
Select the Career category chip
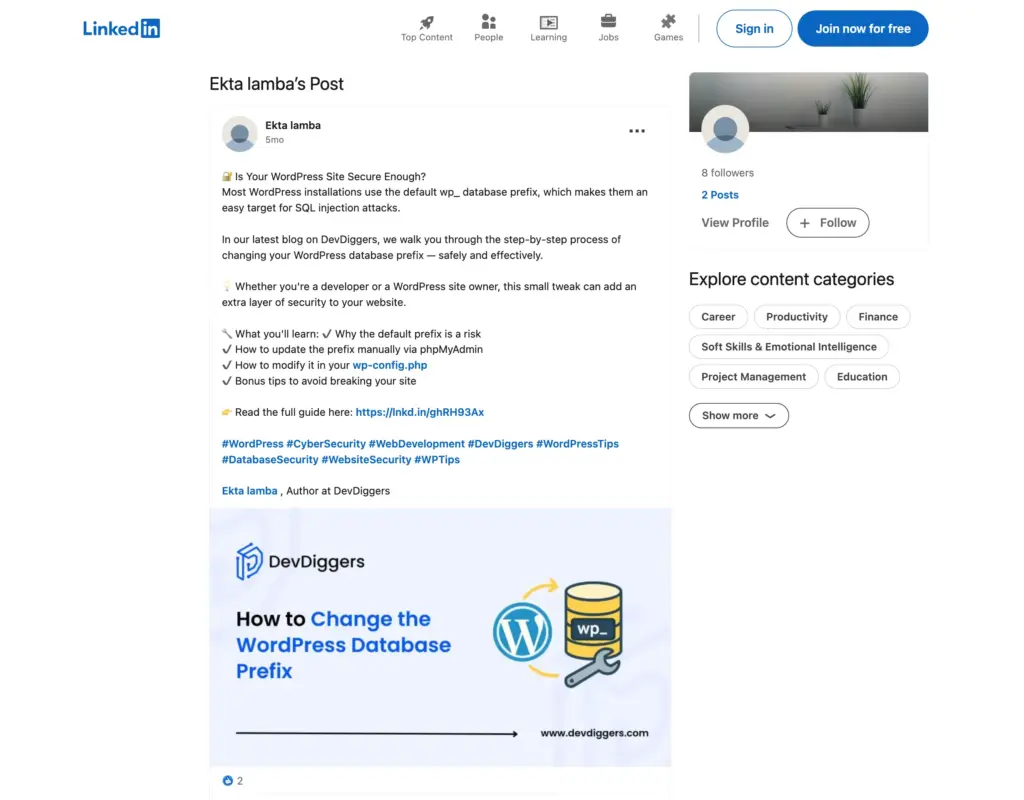pyautogui.click(x=718, y=317)
